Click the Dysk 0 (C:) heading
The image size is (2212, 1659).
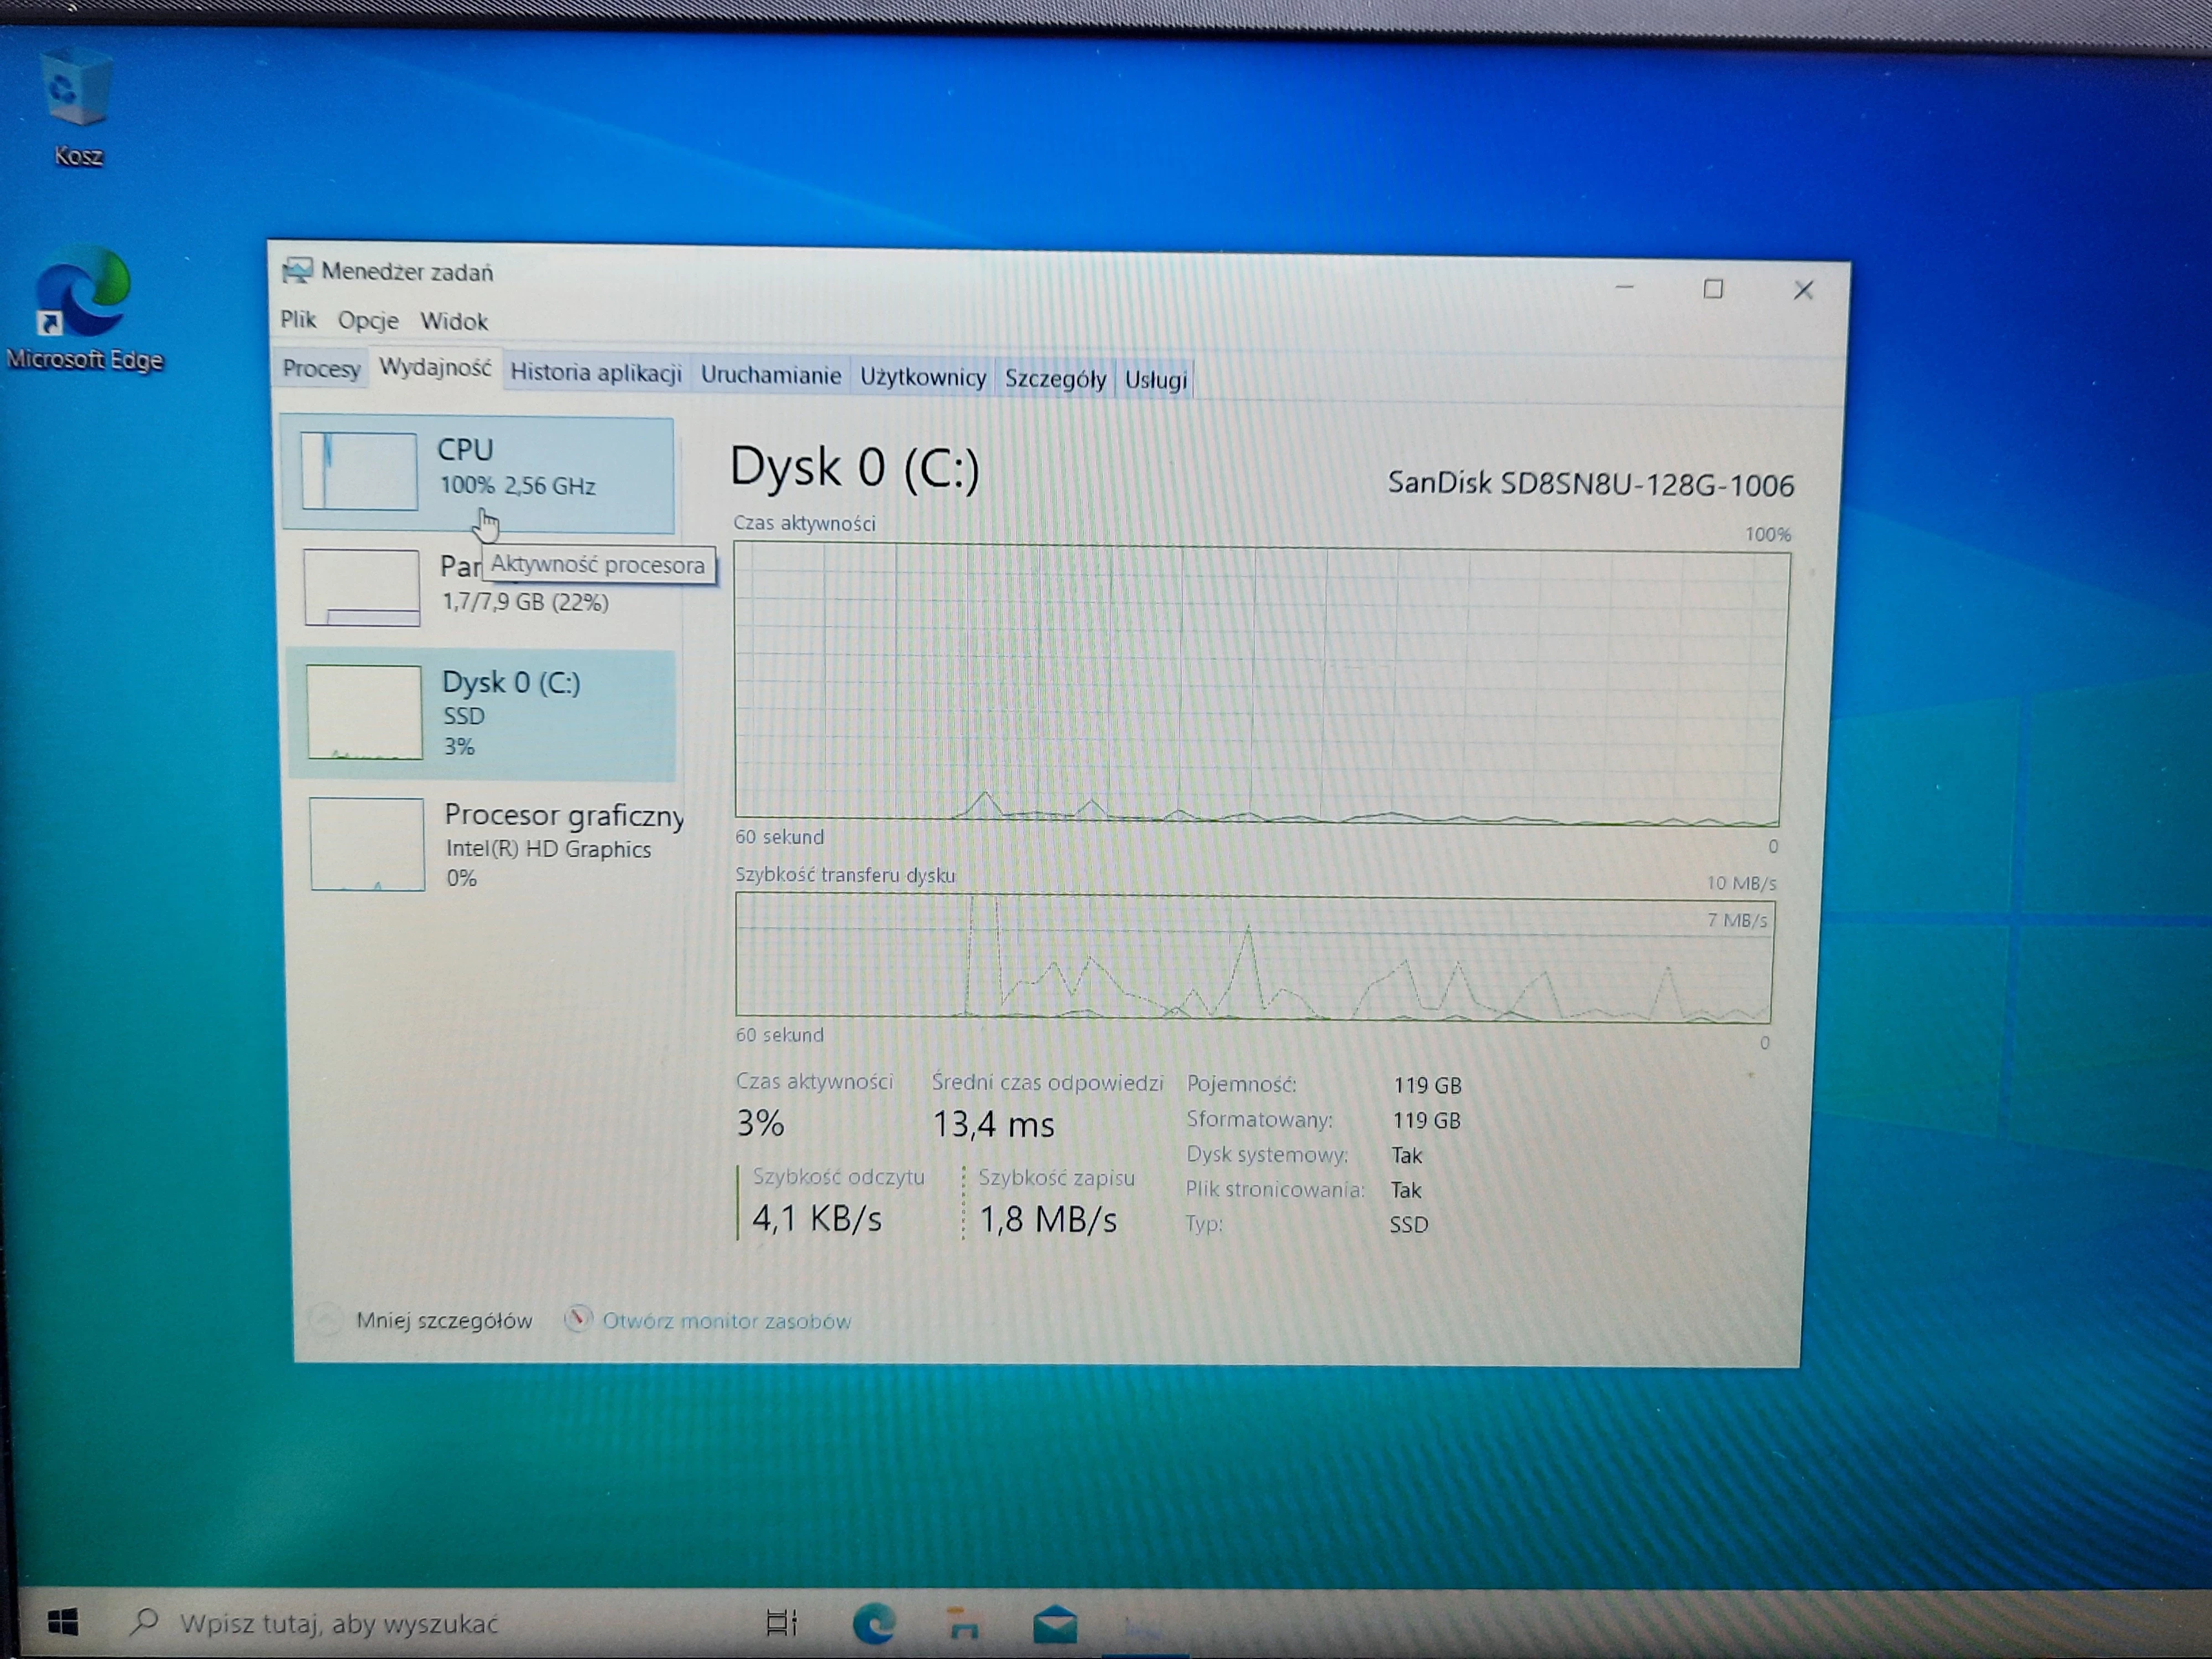click(x=854, y=467)
